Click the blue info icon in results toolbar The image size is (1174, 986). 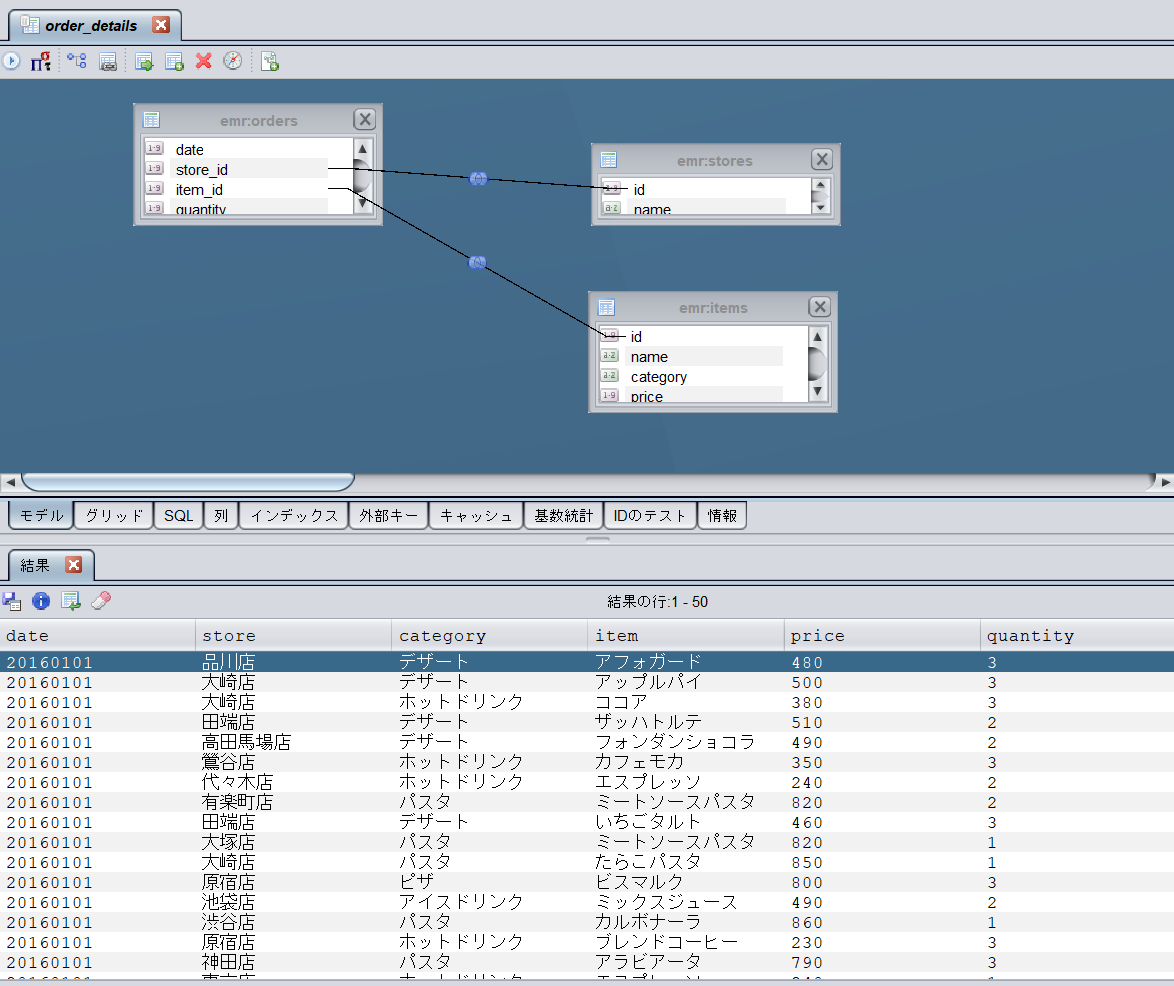click(41, 600)
